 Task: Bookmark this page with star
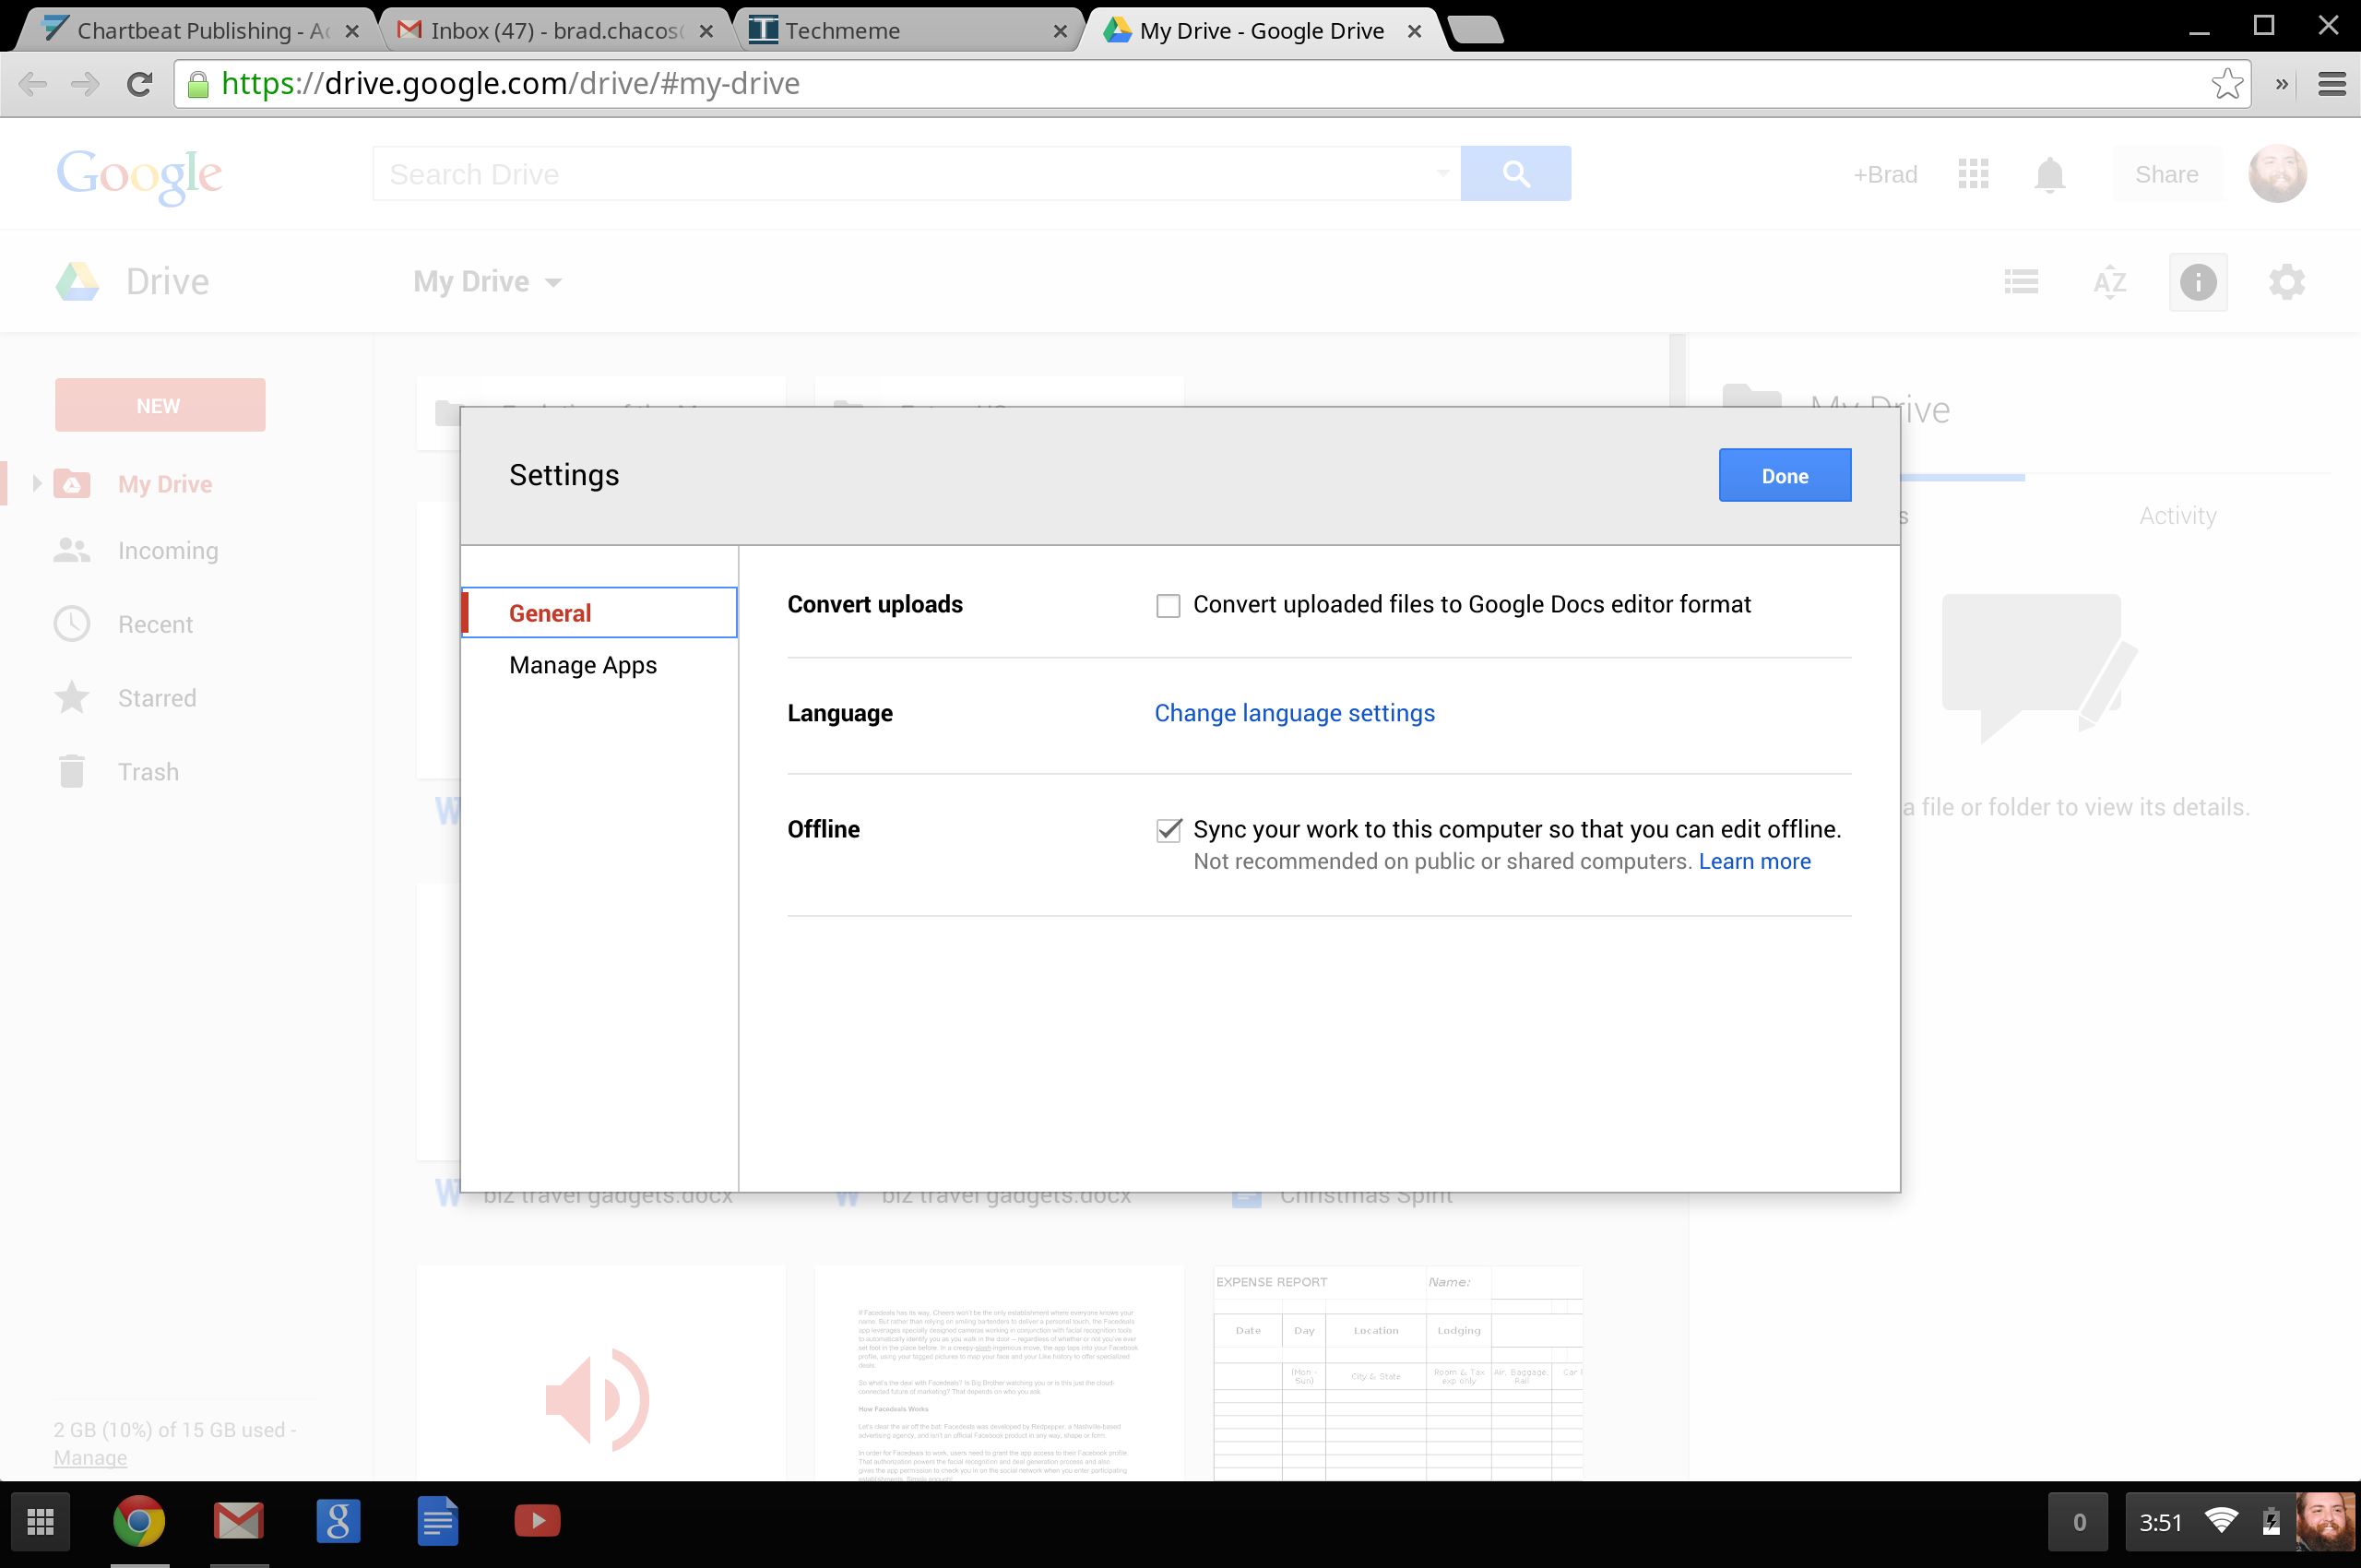point(2227,84)
